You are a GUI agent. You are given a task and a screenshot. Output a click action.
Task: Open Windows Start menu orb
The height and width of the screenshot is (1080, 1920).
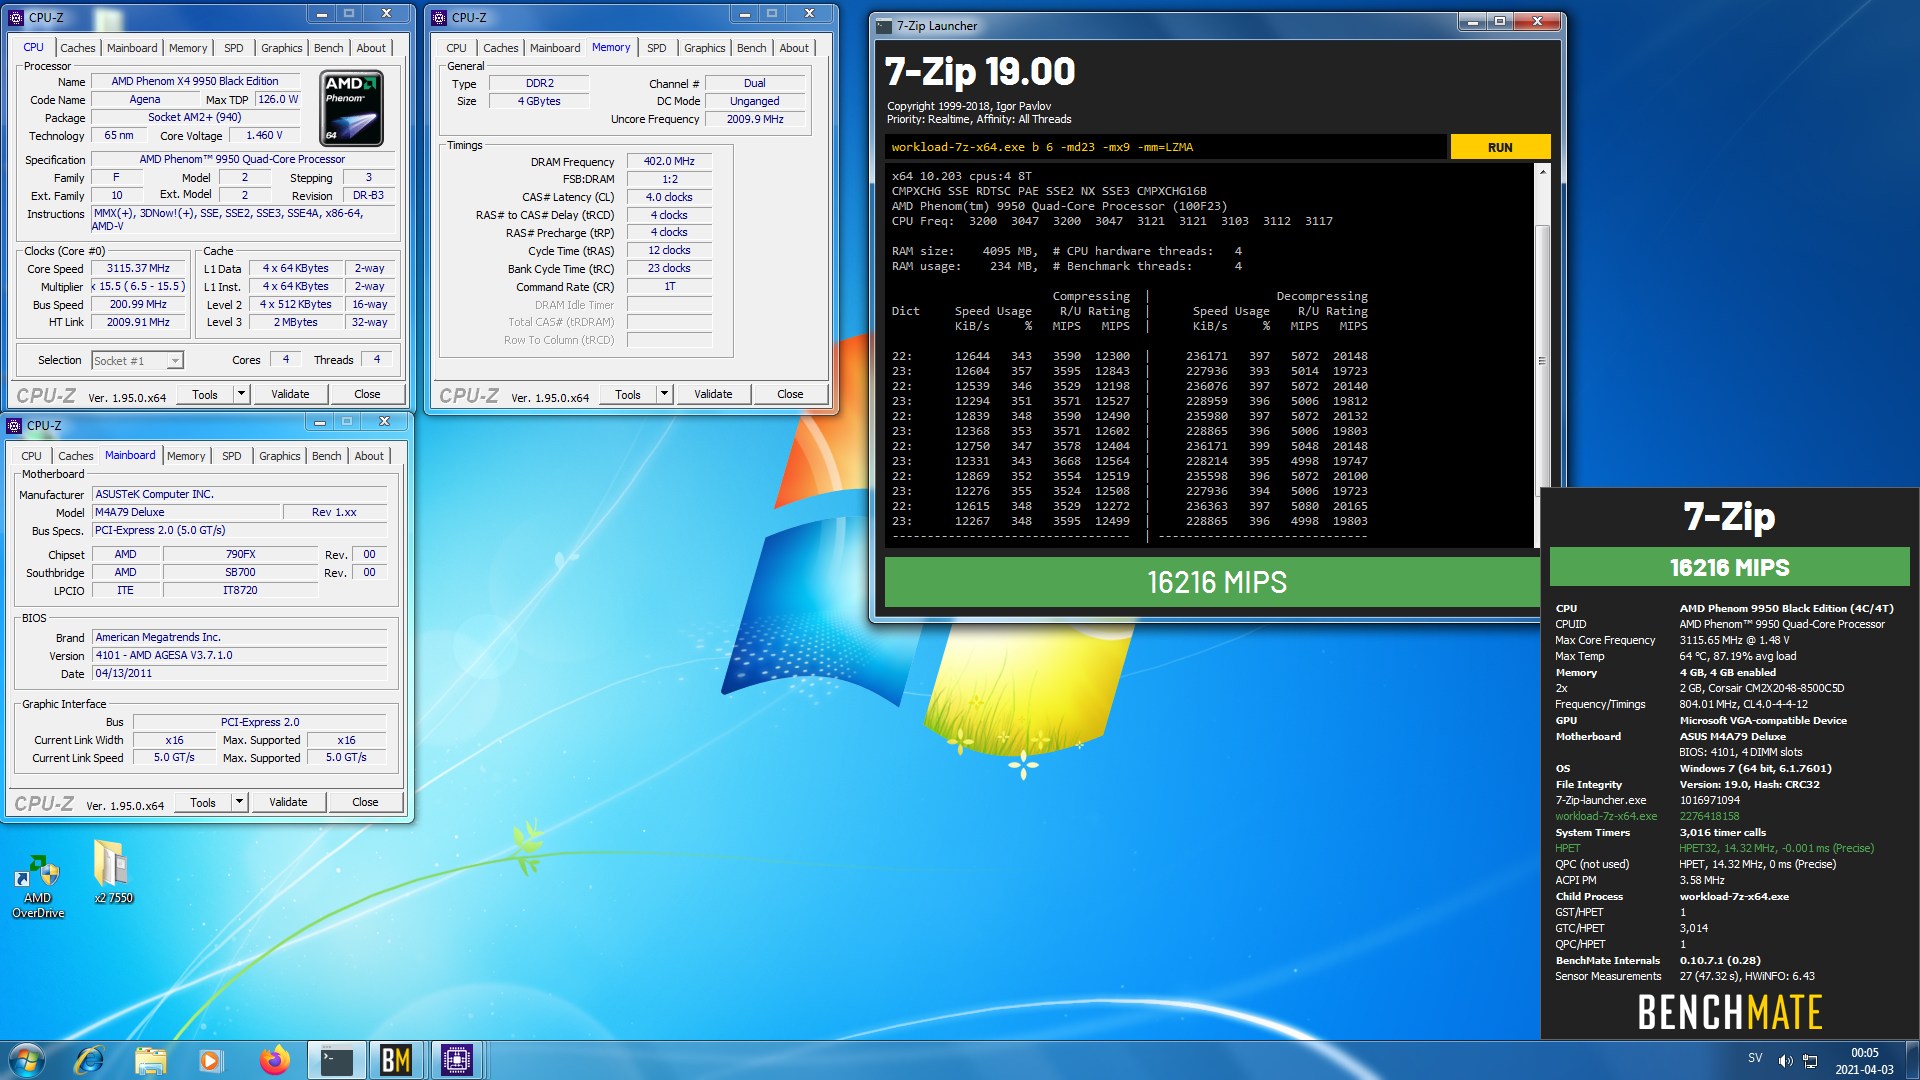(x=26, y=1060)
